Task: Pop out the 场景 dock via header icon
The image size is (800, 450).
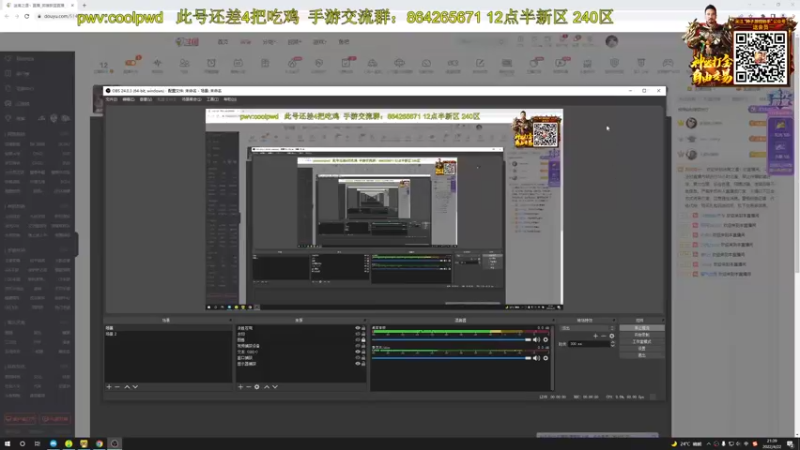Action: tap(230, 320)
